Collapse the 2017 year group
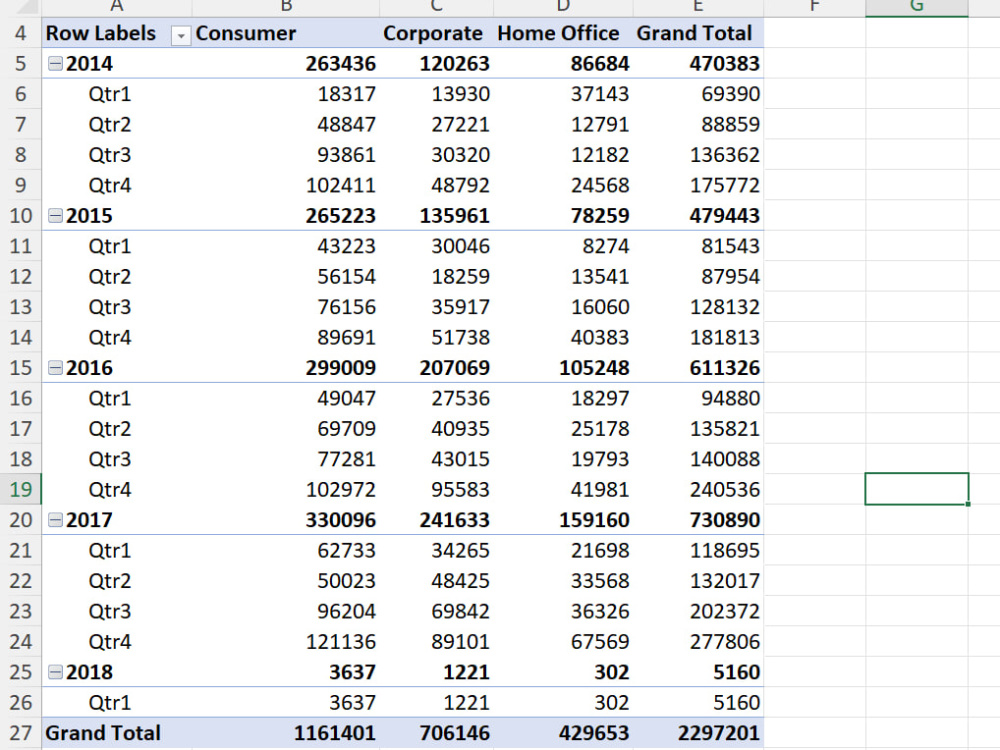The height and width of the screenshot is (750, 1000). coord(56,520)
